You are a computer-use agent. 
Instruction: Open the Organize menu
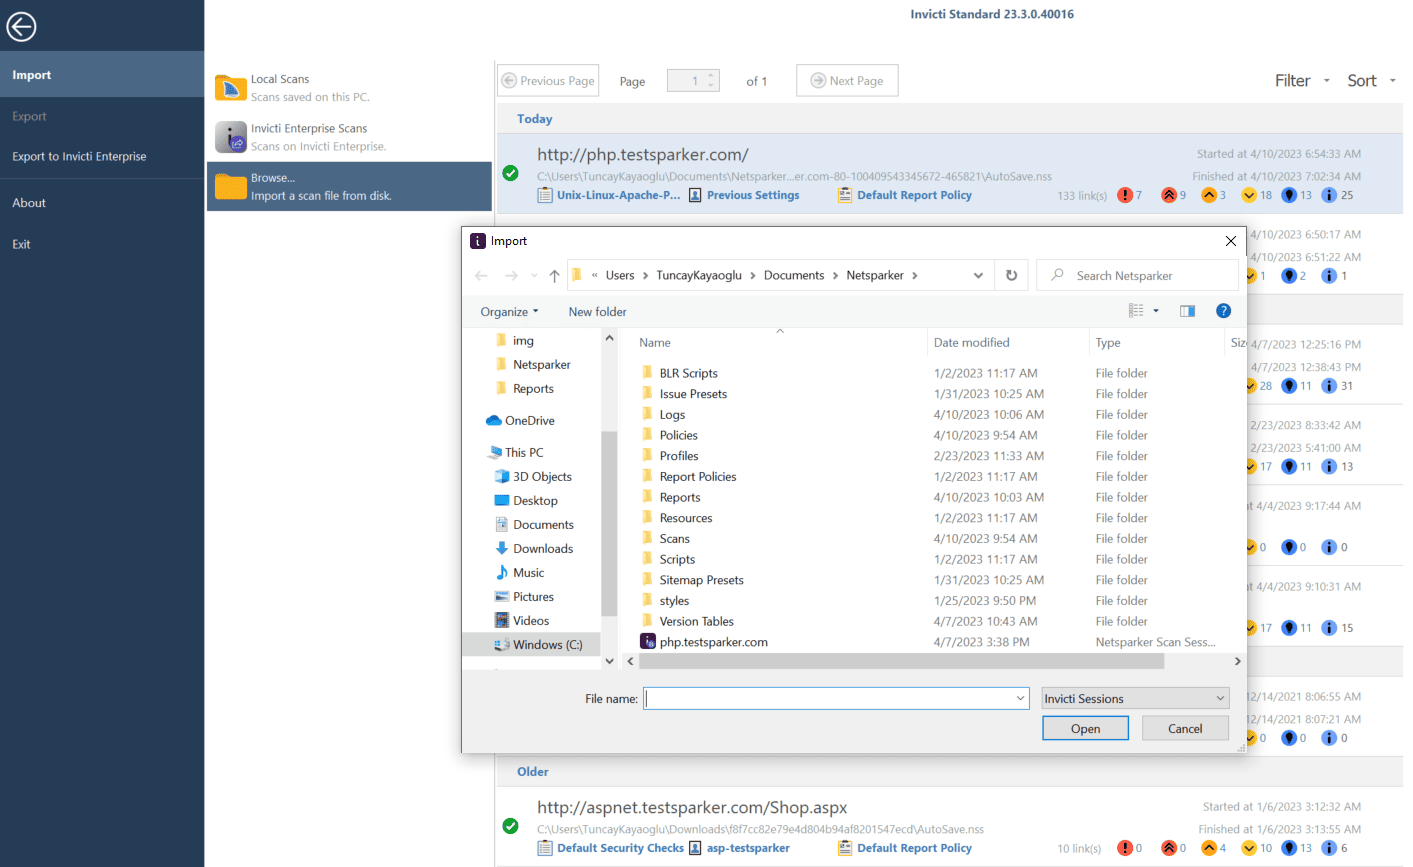point(508,311)
